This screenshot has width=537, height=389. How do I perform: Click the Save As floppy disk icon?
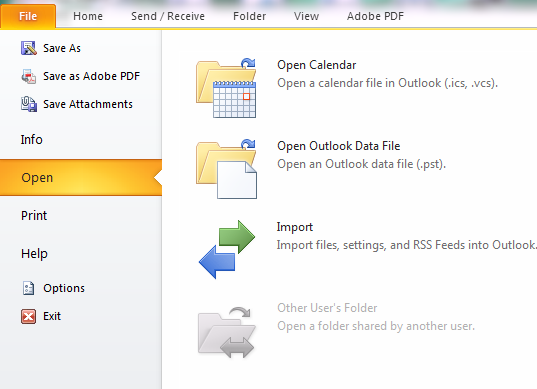click(x=28, y=48)
